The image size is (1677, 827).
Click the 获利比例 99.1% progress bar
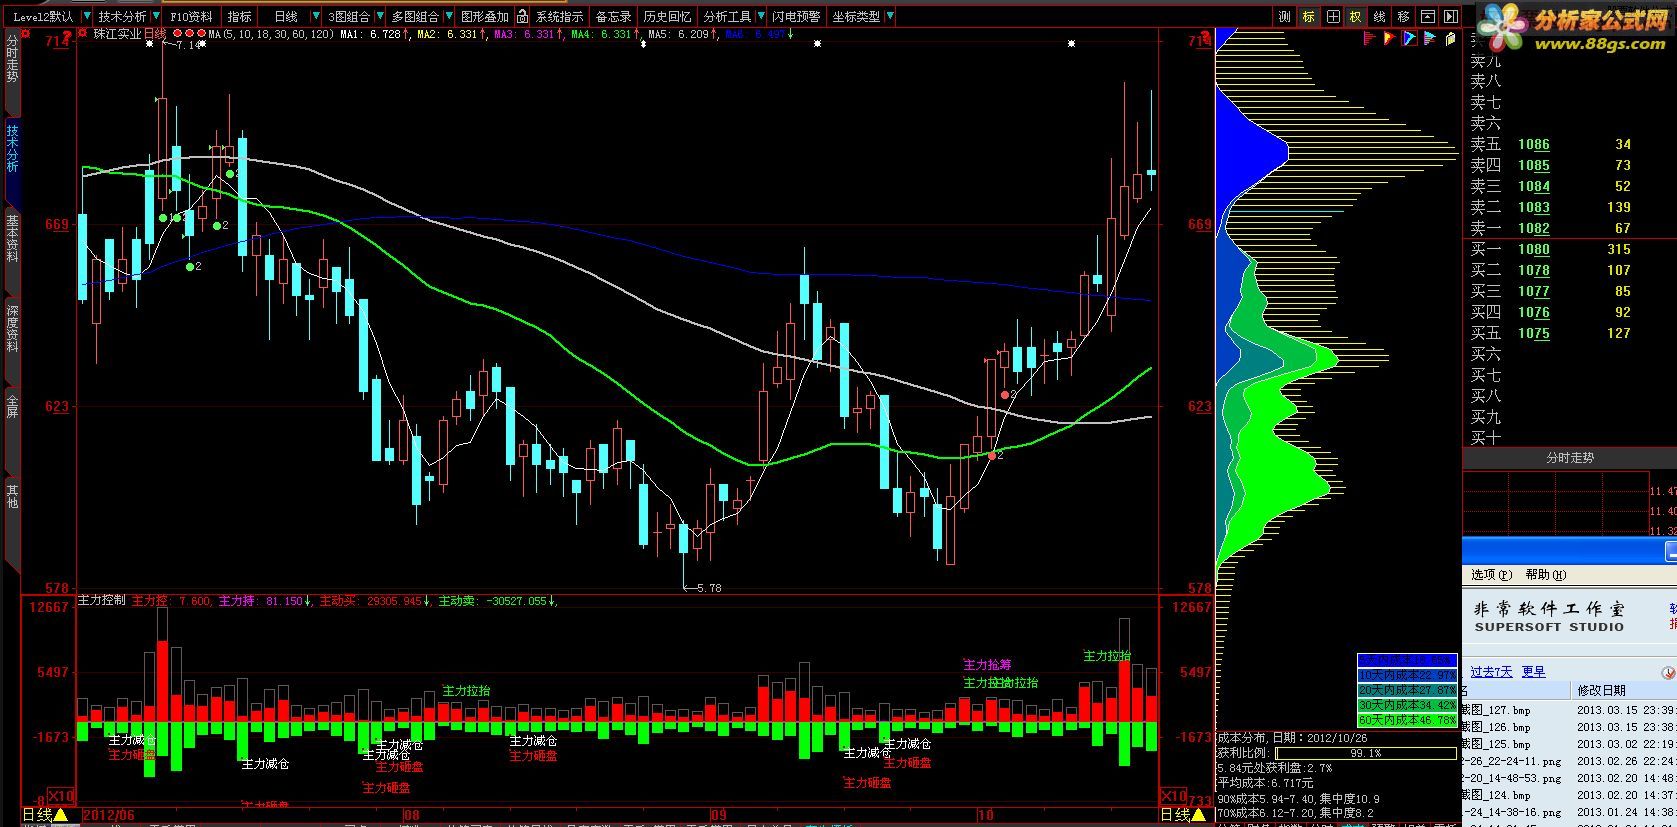pyautogui.click(x=1365, y=753)
